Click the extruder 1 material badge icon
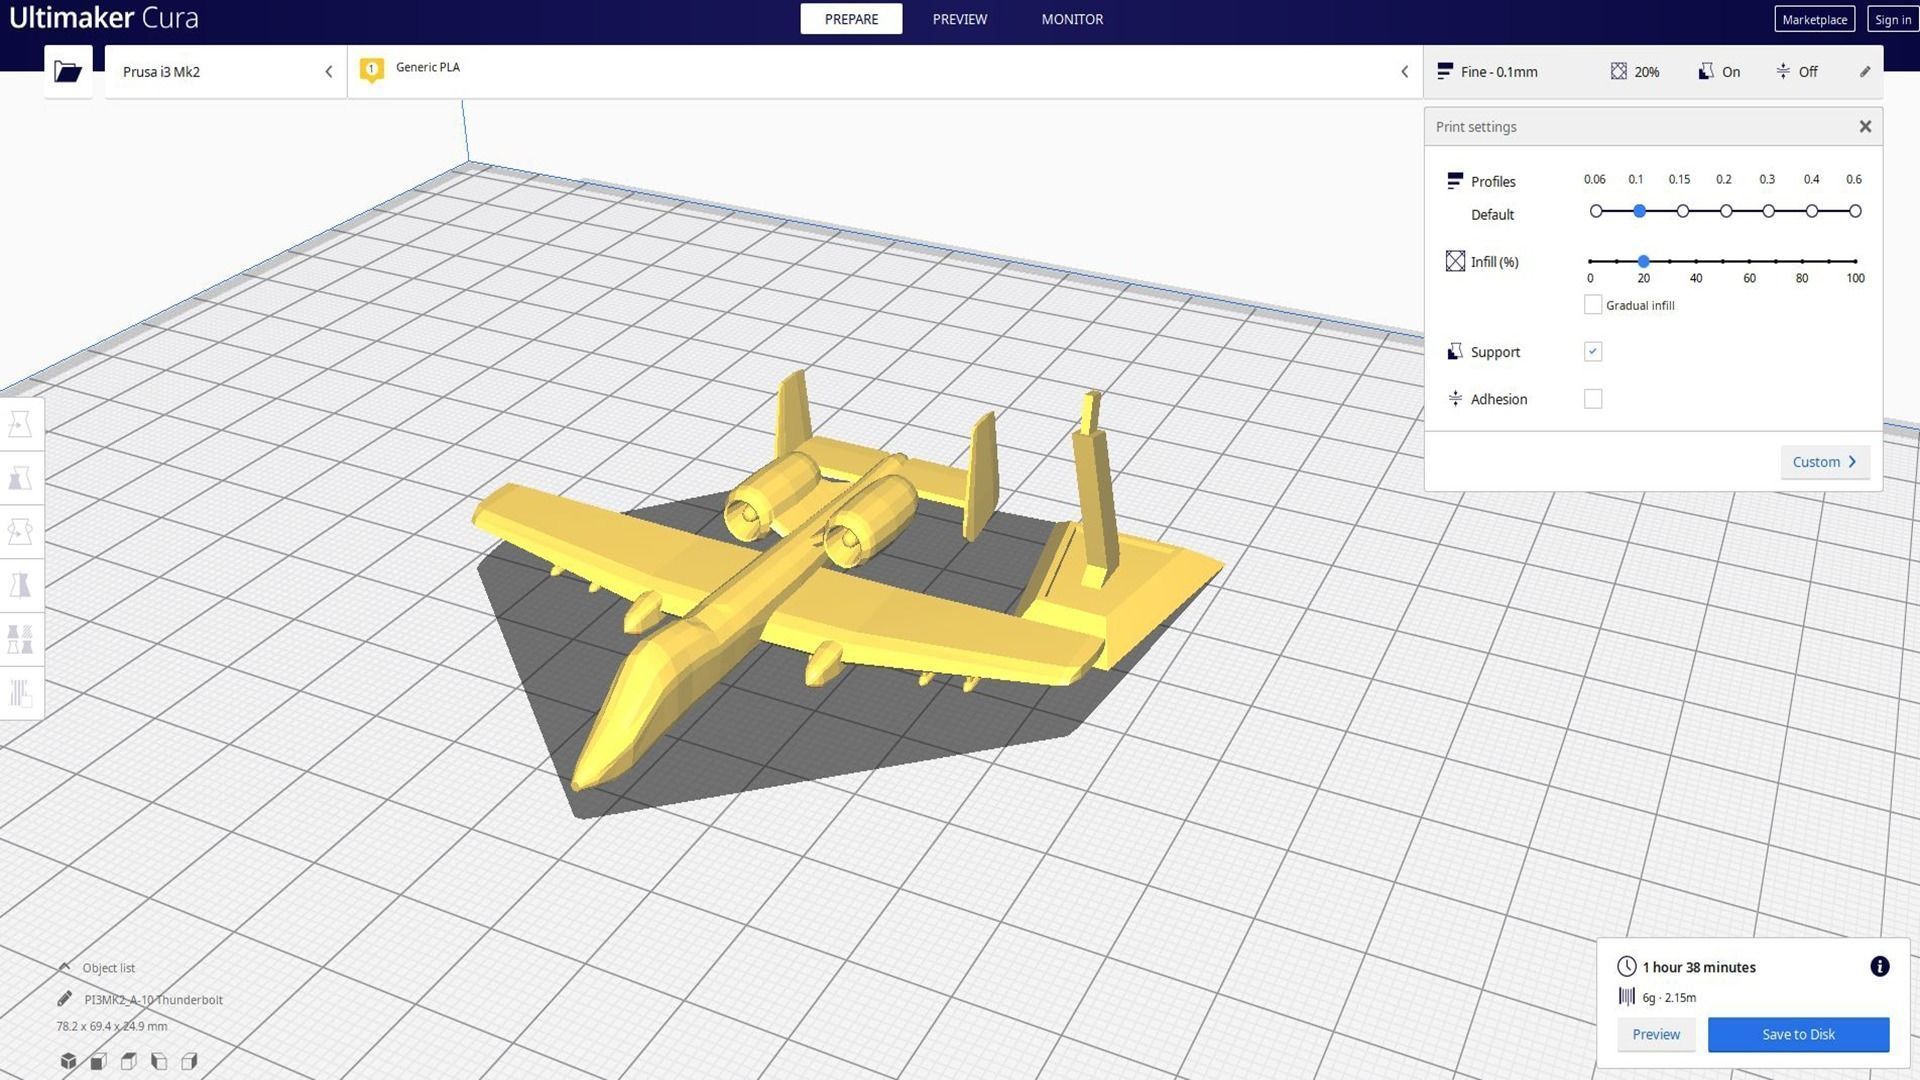The height and width of the screenshot is (1080, 1920). pyautogui.click(x=371, y=70)
